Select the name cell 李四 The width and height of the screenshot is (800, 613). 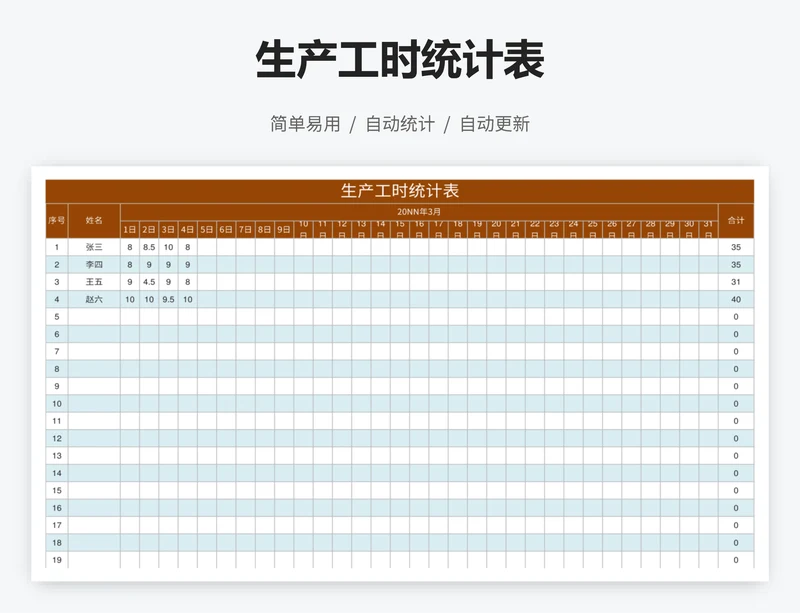(x=94, y=264)
